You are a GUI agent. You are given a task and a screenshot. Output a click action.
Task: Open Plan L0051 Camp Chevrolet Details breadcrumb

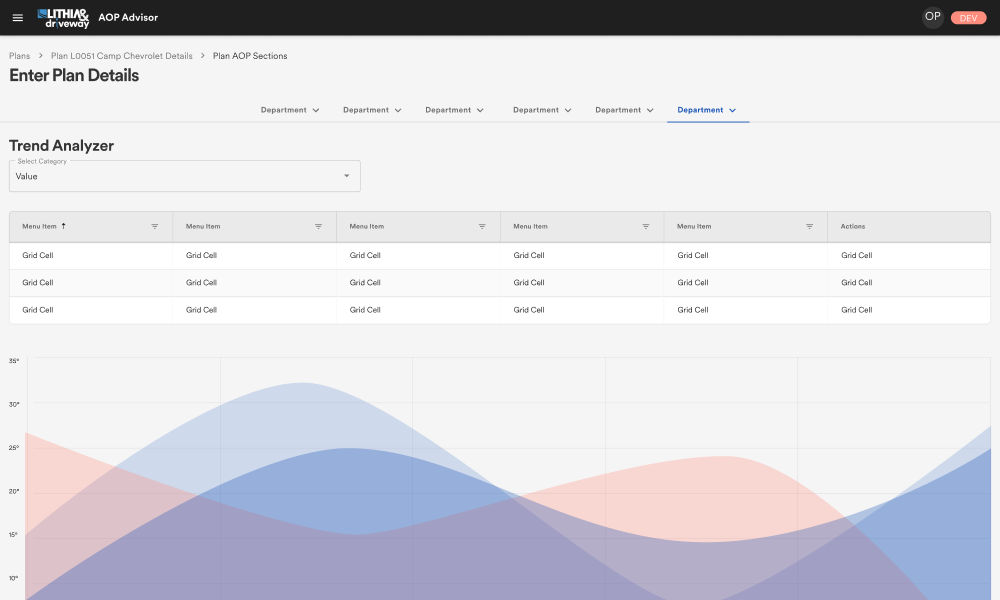pyautogui.click(x=122, y=56)
